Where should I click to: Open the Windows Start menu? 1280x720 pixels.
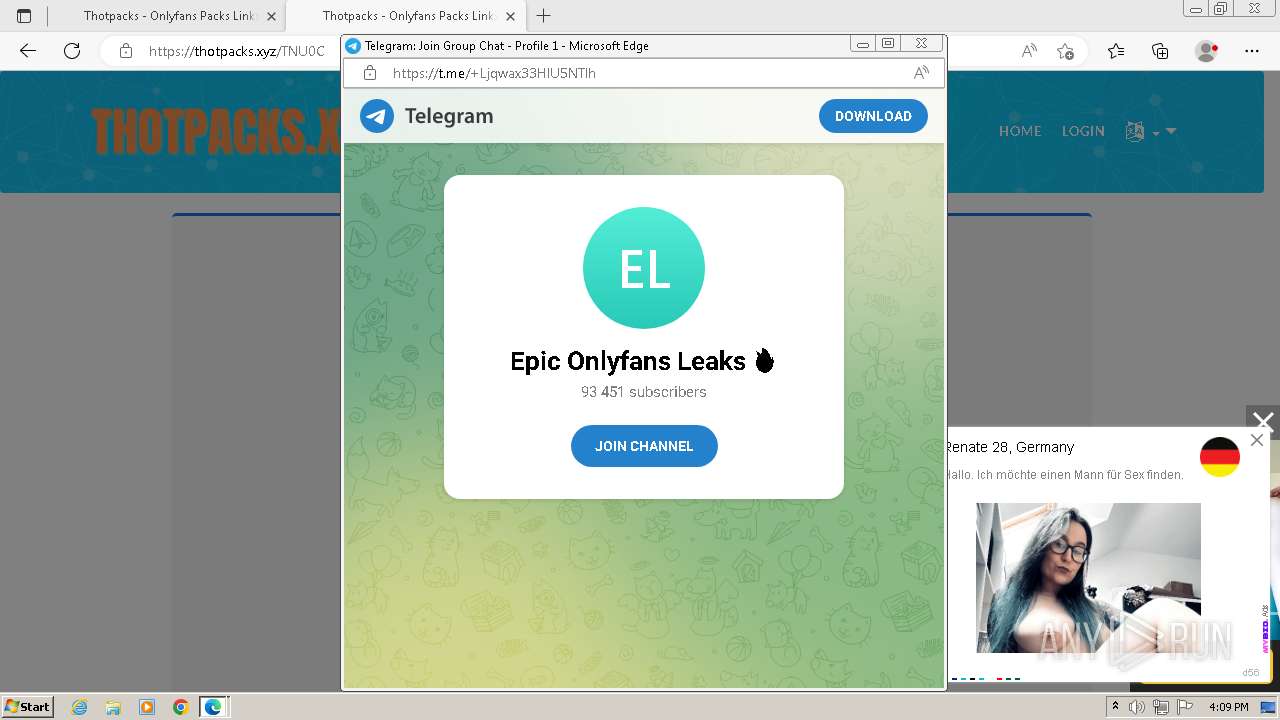28,706
